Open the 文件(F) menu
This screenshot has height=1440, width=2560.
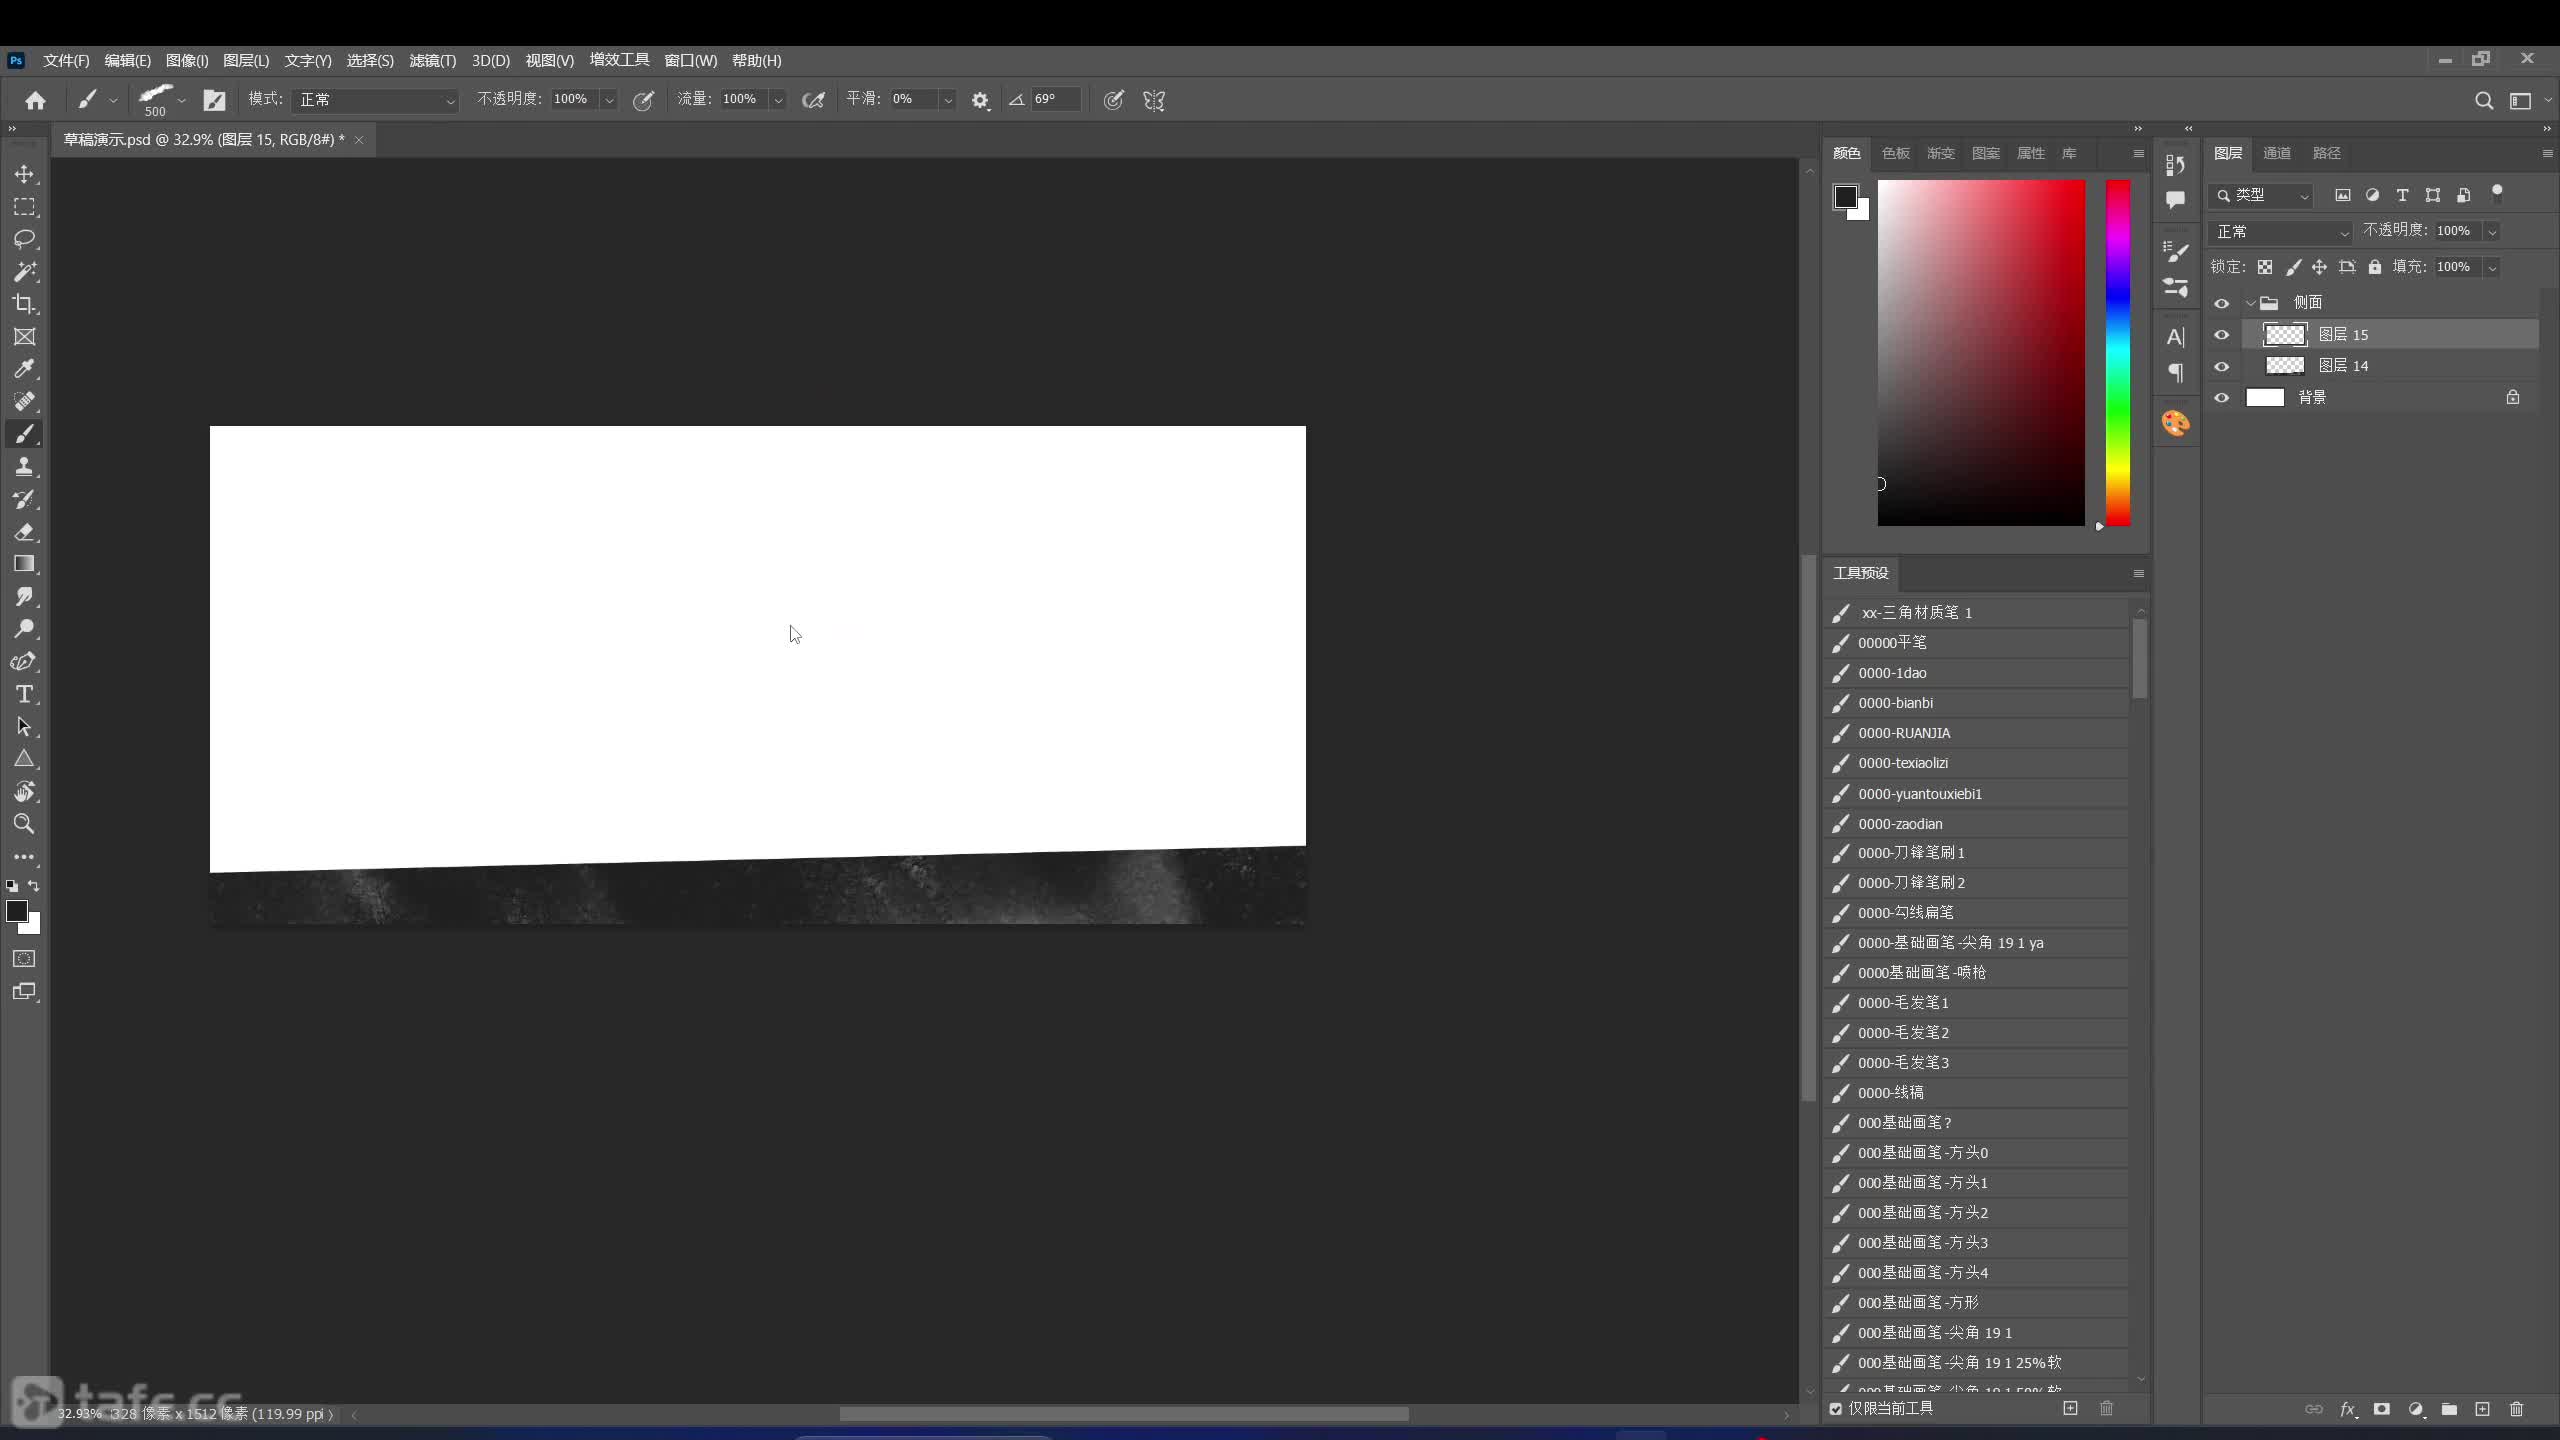[66, 61]
